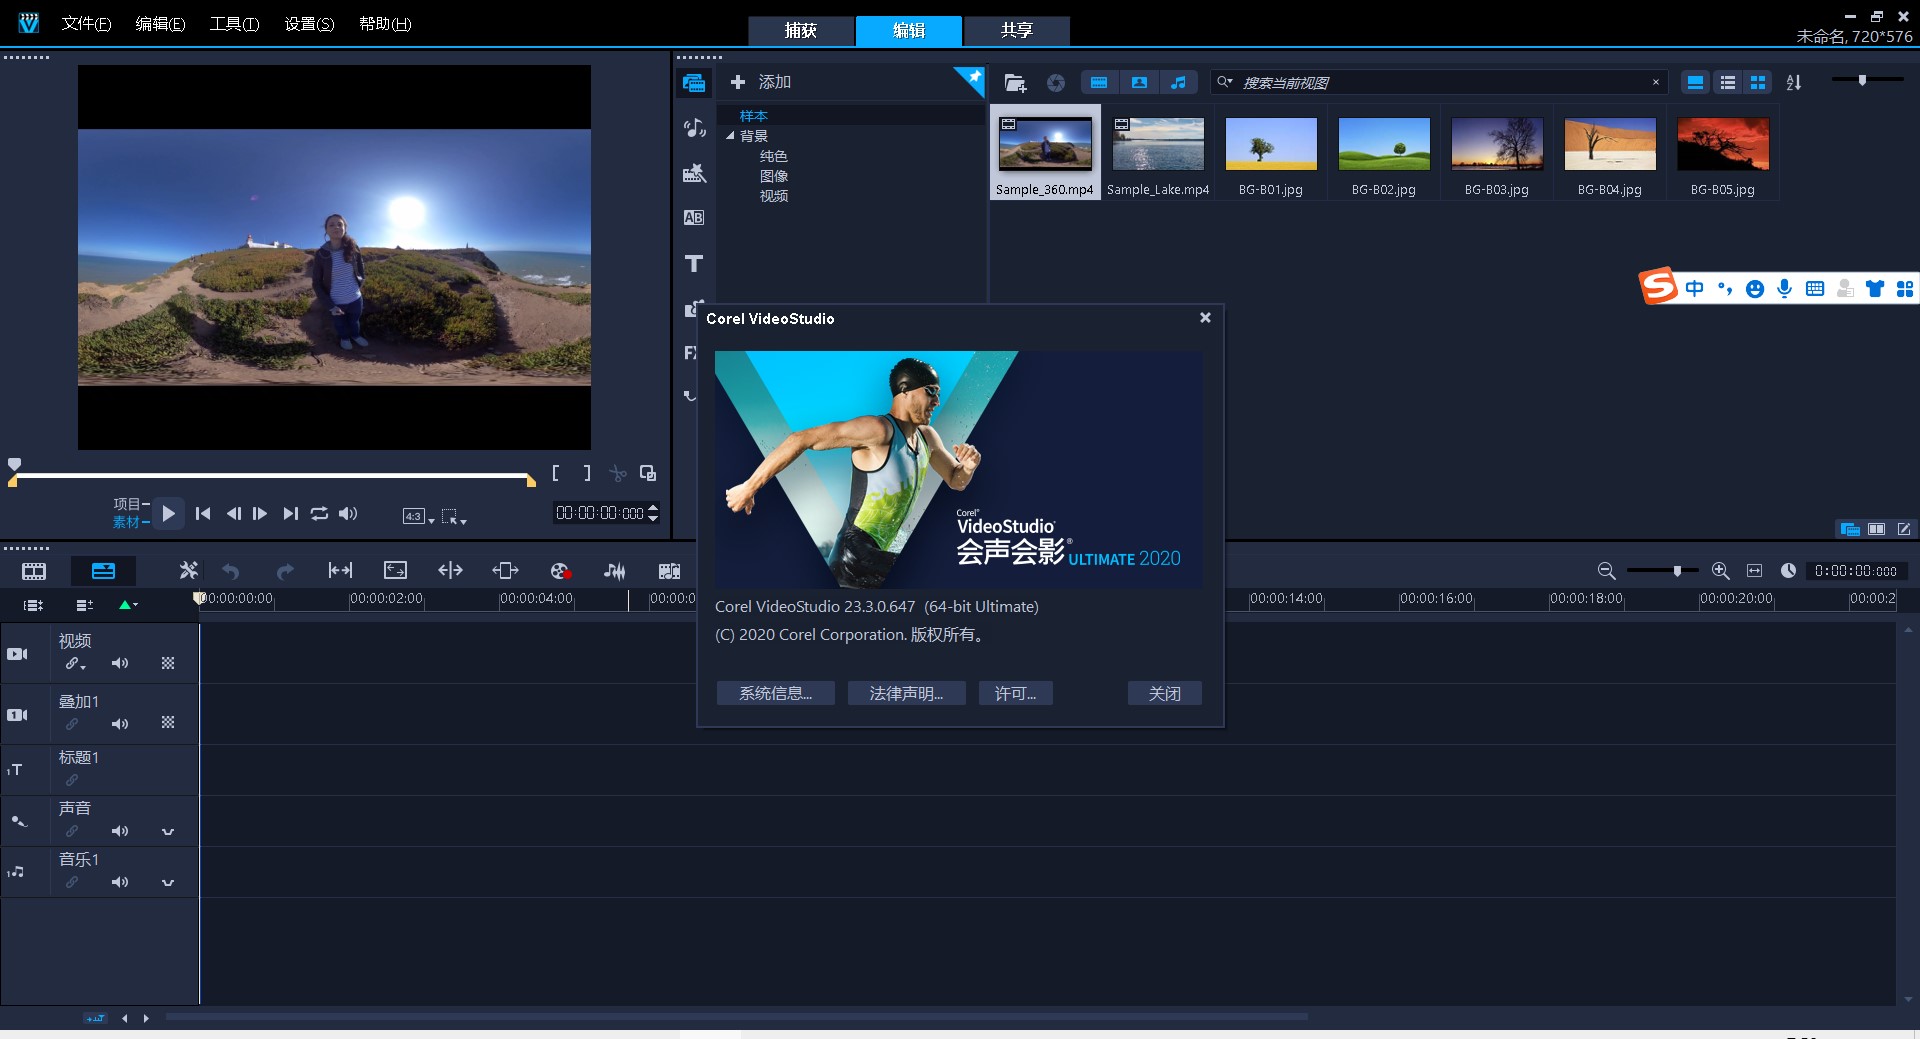Click the import media files folder icon
This screenshot has height=1039, width=1920.
coord(1015,83)
